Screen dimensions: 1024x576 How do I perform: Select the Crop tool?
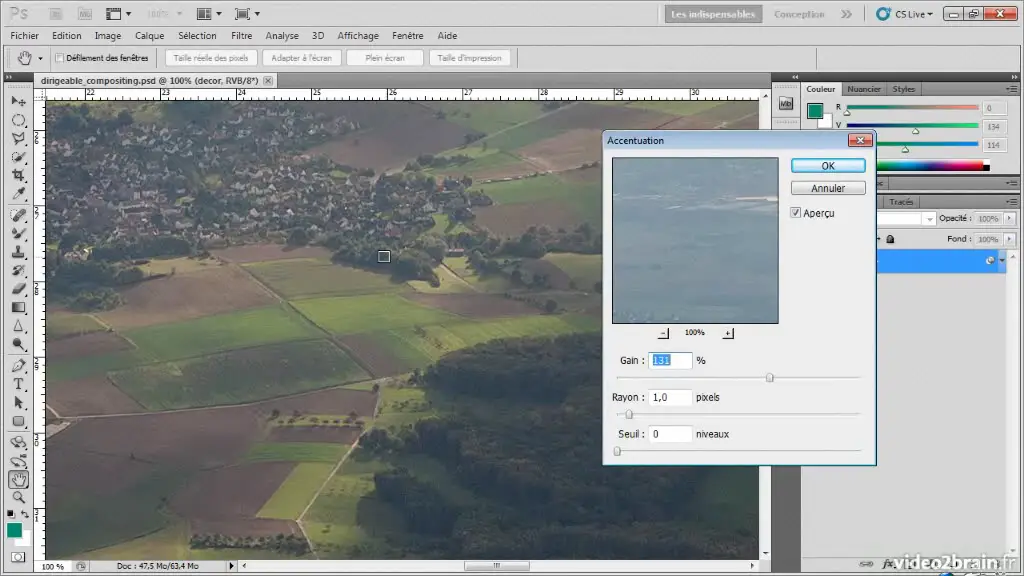[x=18, y=176]
